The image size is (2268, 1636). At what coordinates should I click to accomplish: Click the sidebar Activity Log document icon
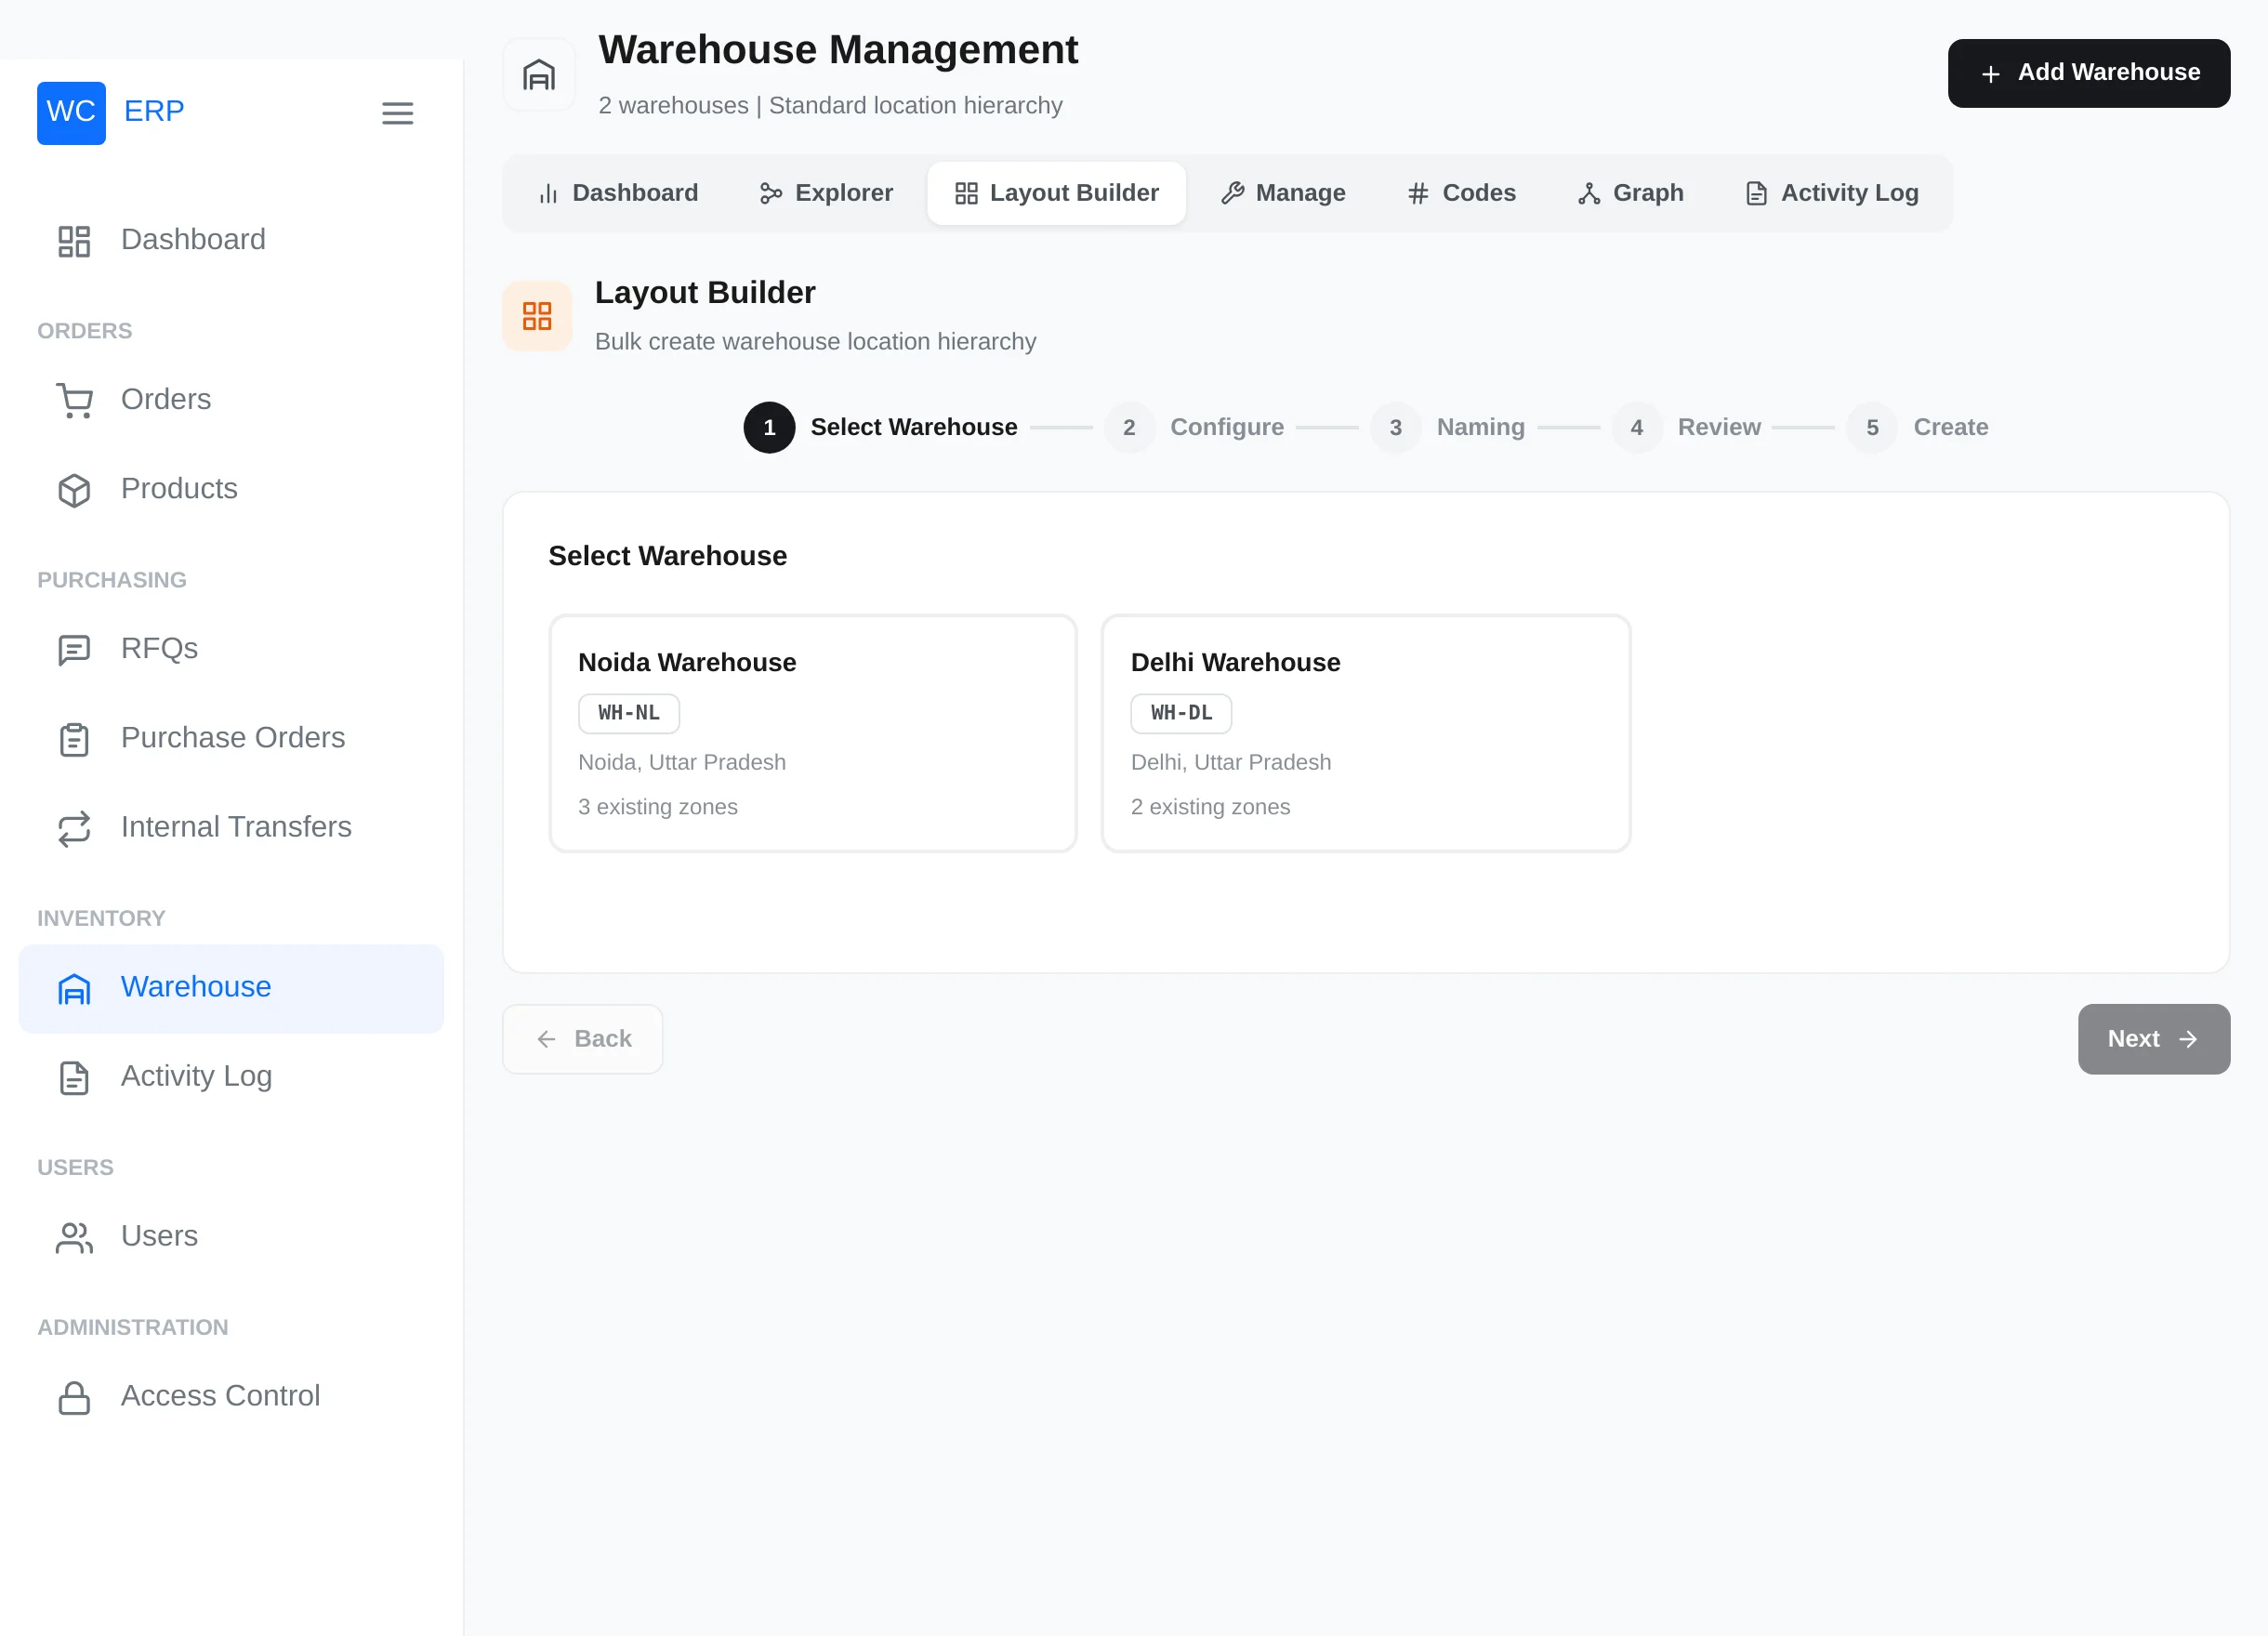[x=74, y=1077]
